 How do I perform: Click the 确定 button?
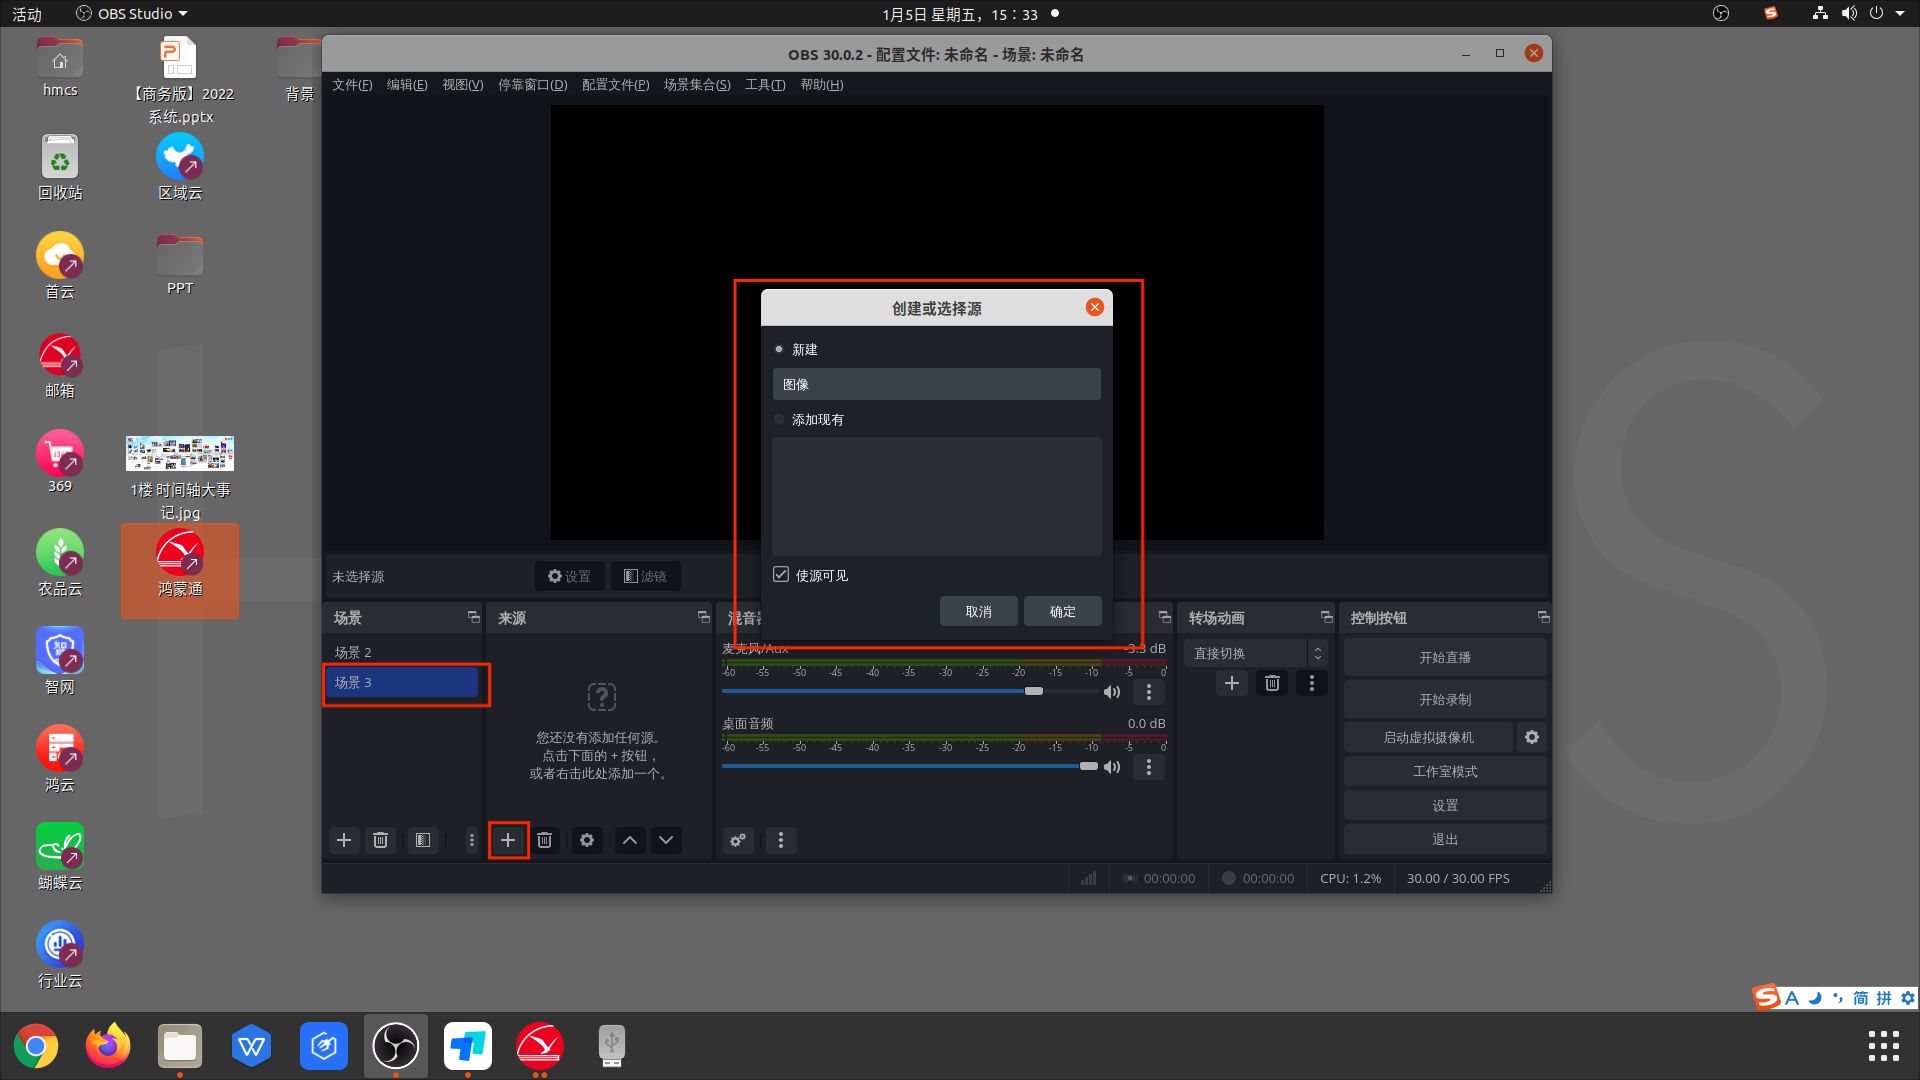coord(1062,611)
